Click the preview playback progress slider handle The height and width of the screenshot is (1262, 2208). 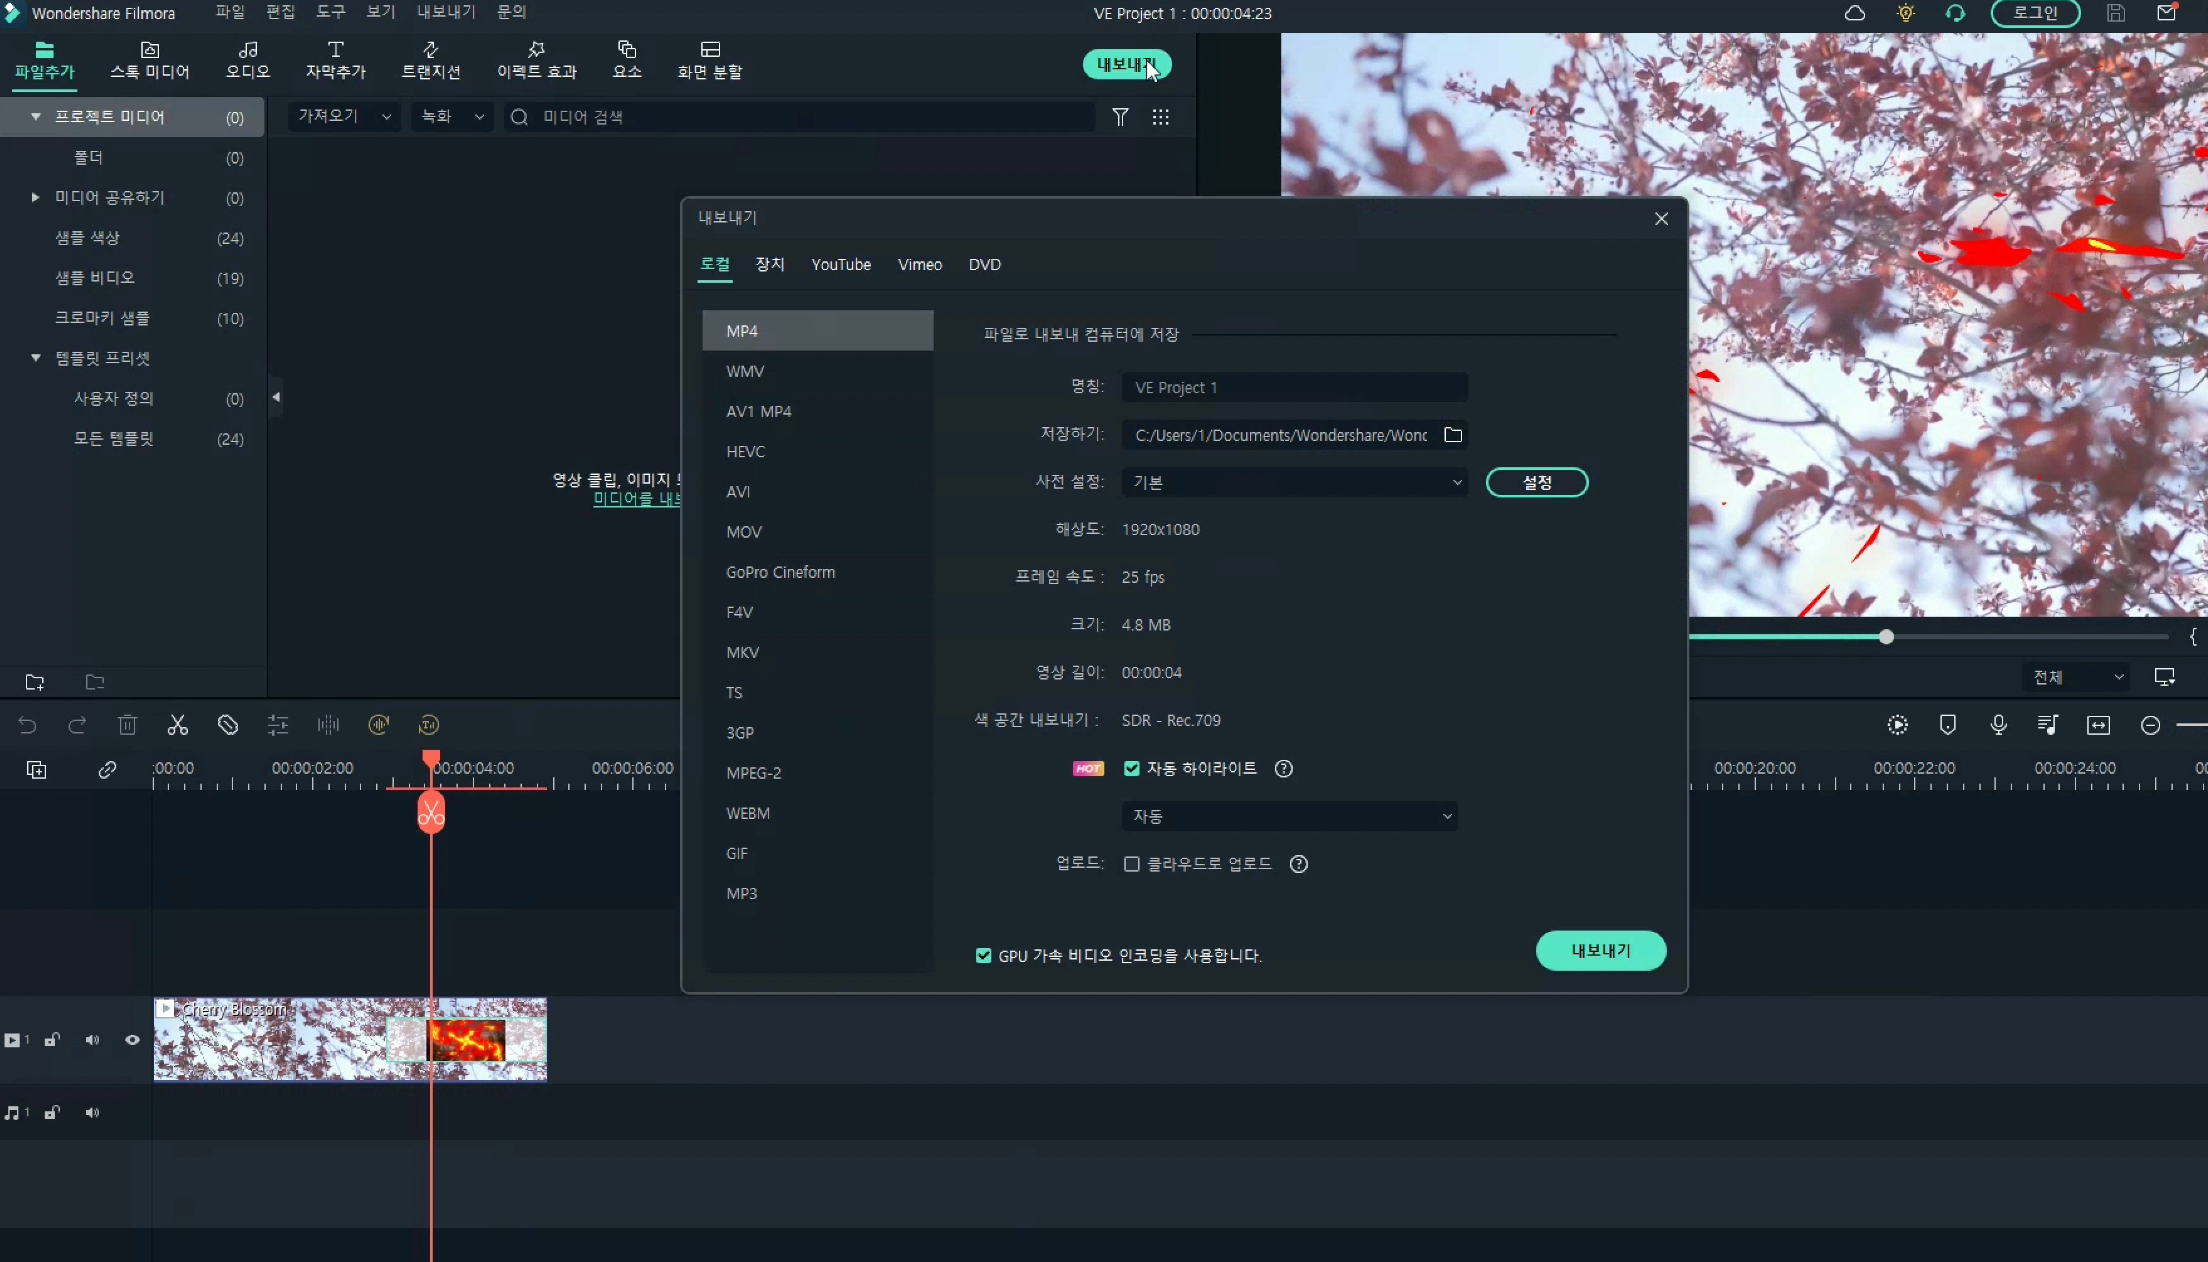click(1886, 637)
